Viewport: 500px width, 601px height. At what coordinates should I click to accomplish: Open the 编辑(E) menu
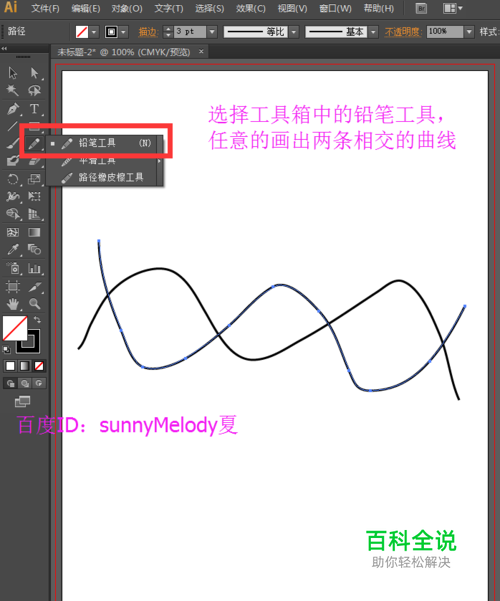[86, 8]
